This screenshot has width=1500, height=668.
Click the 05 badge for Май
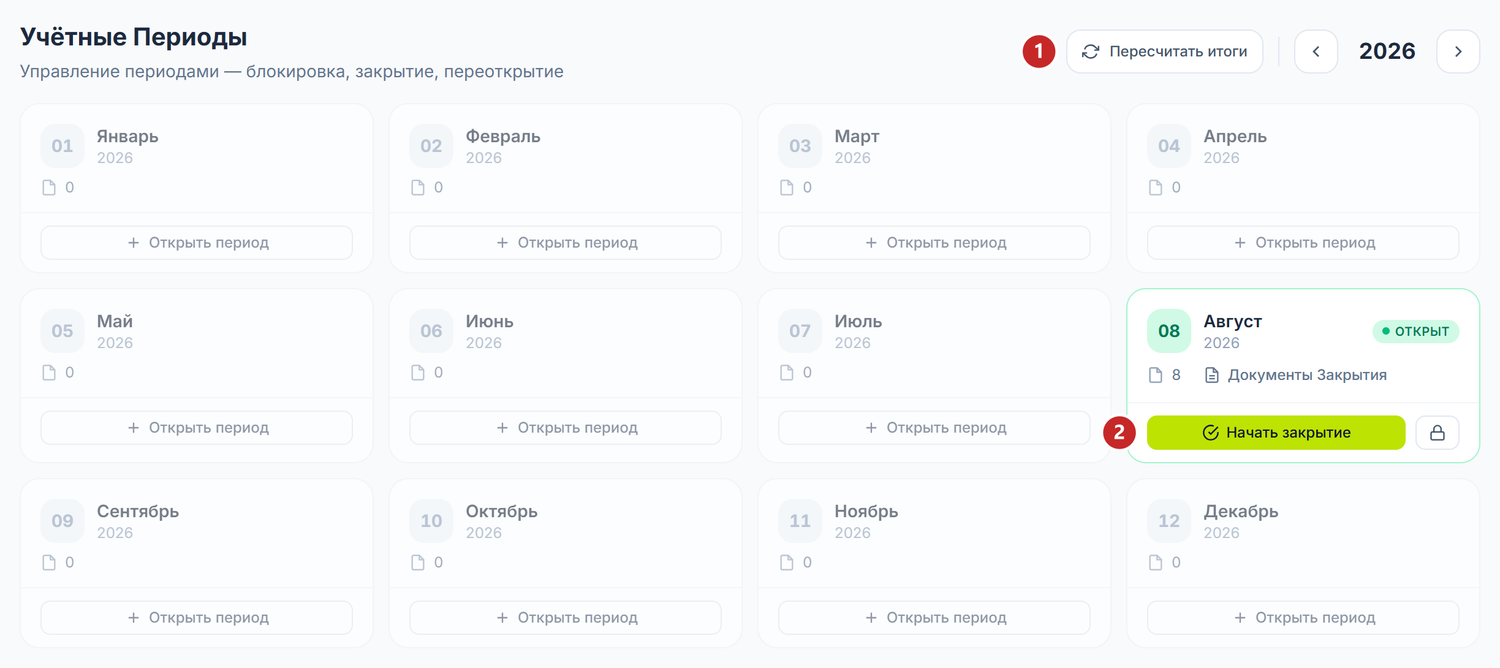click(x=62, y=331)
